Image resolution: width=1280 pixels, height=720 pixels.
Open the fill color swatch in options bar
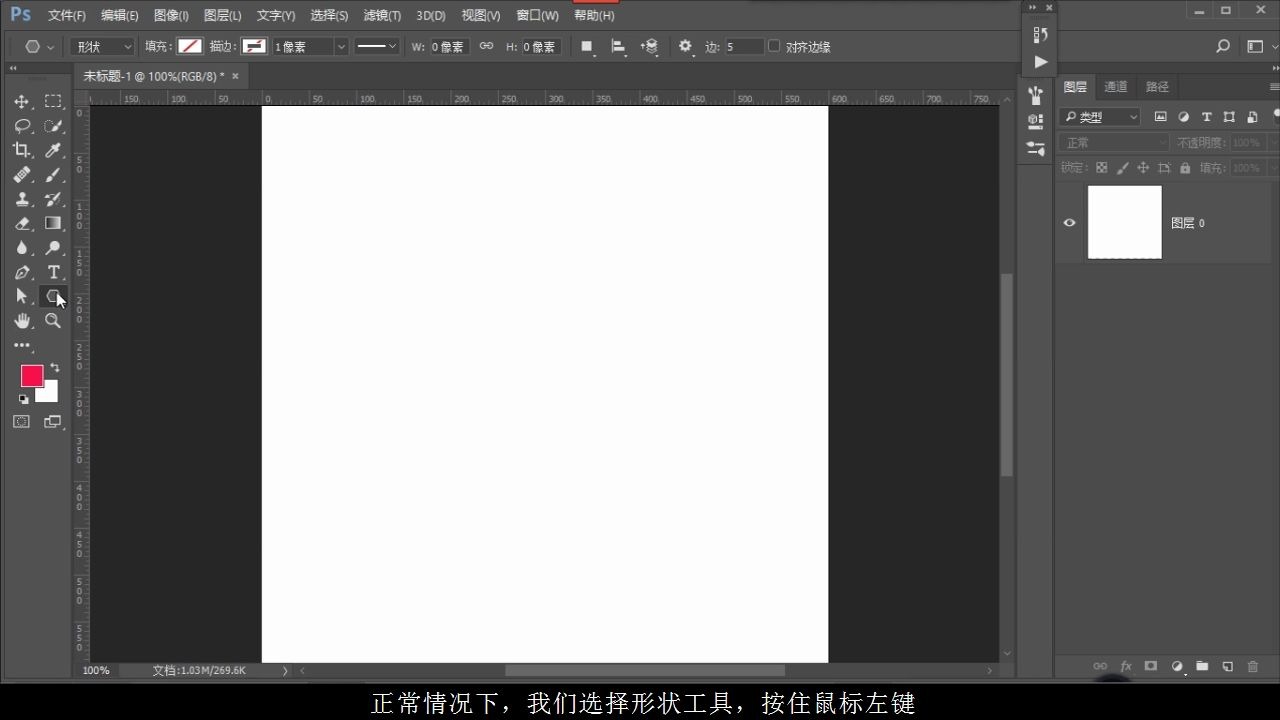pyautogui.click(x=190, y=46)
